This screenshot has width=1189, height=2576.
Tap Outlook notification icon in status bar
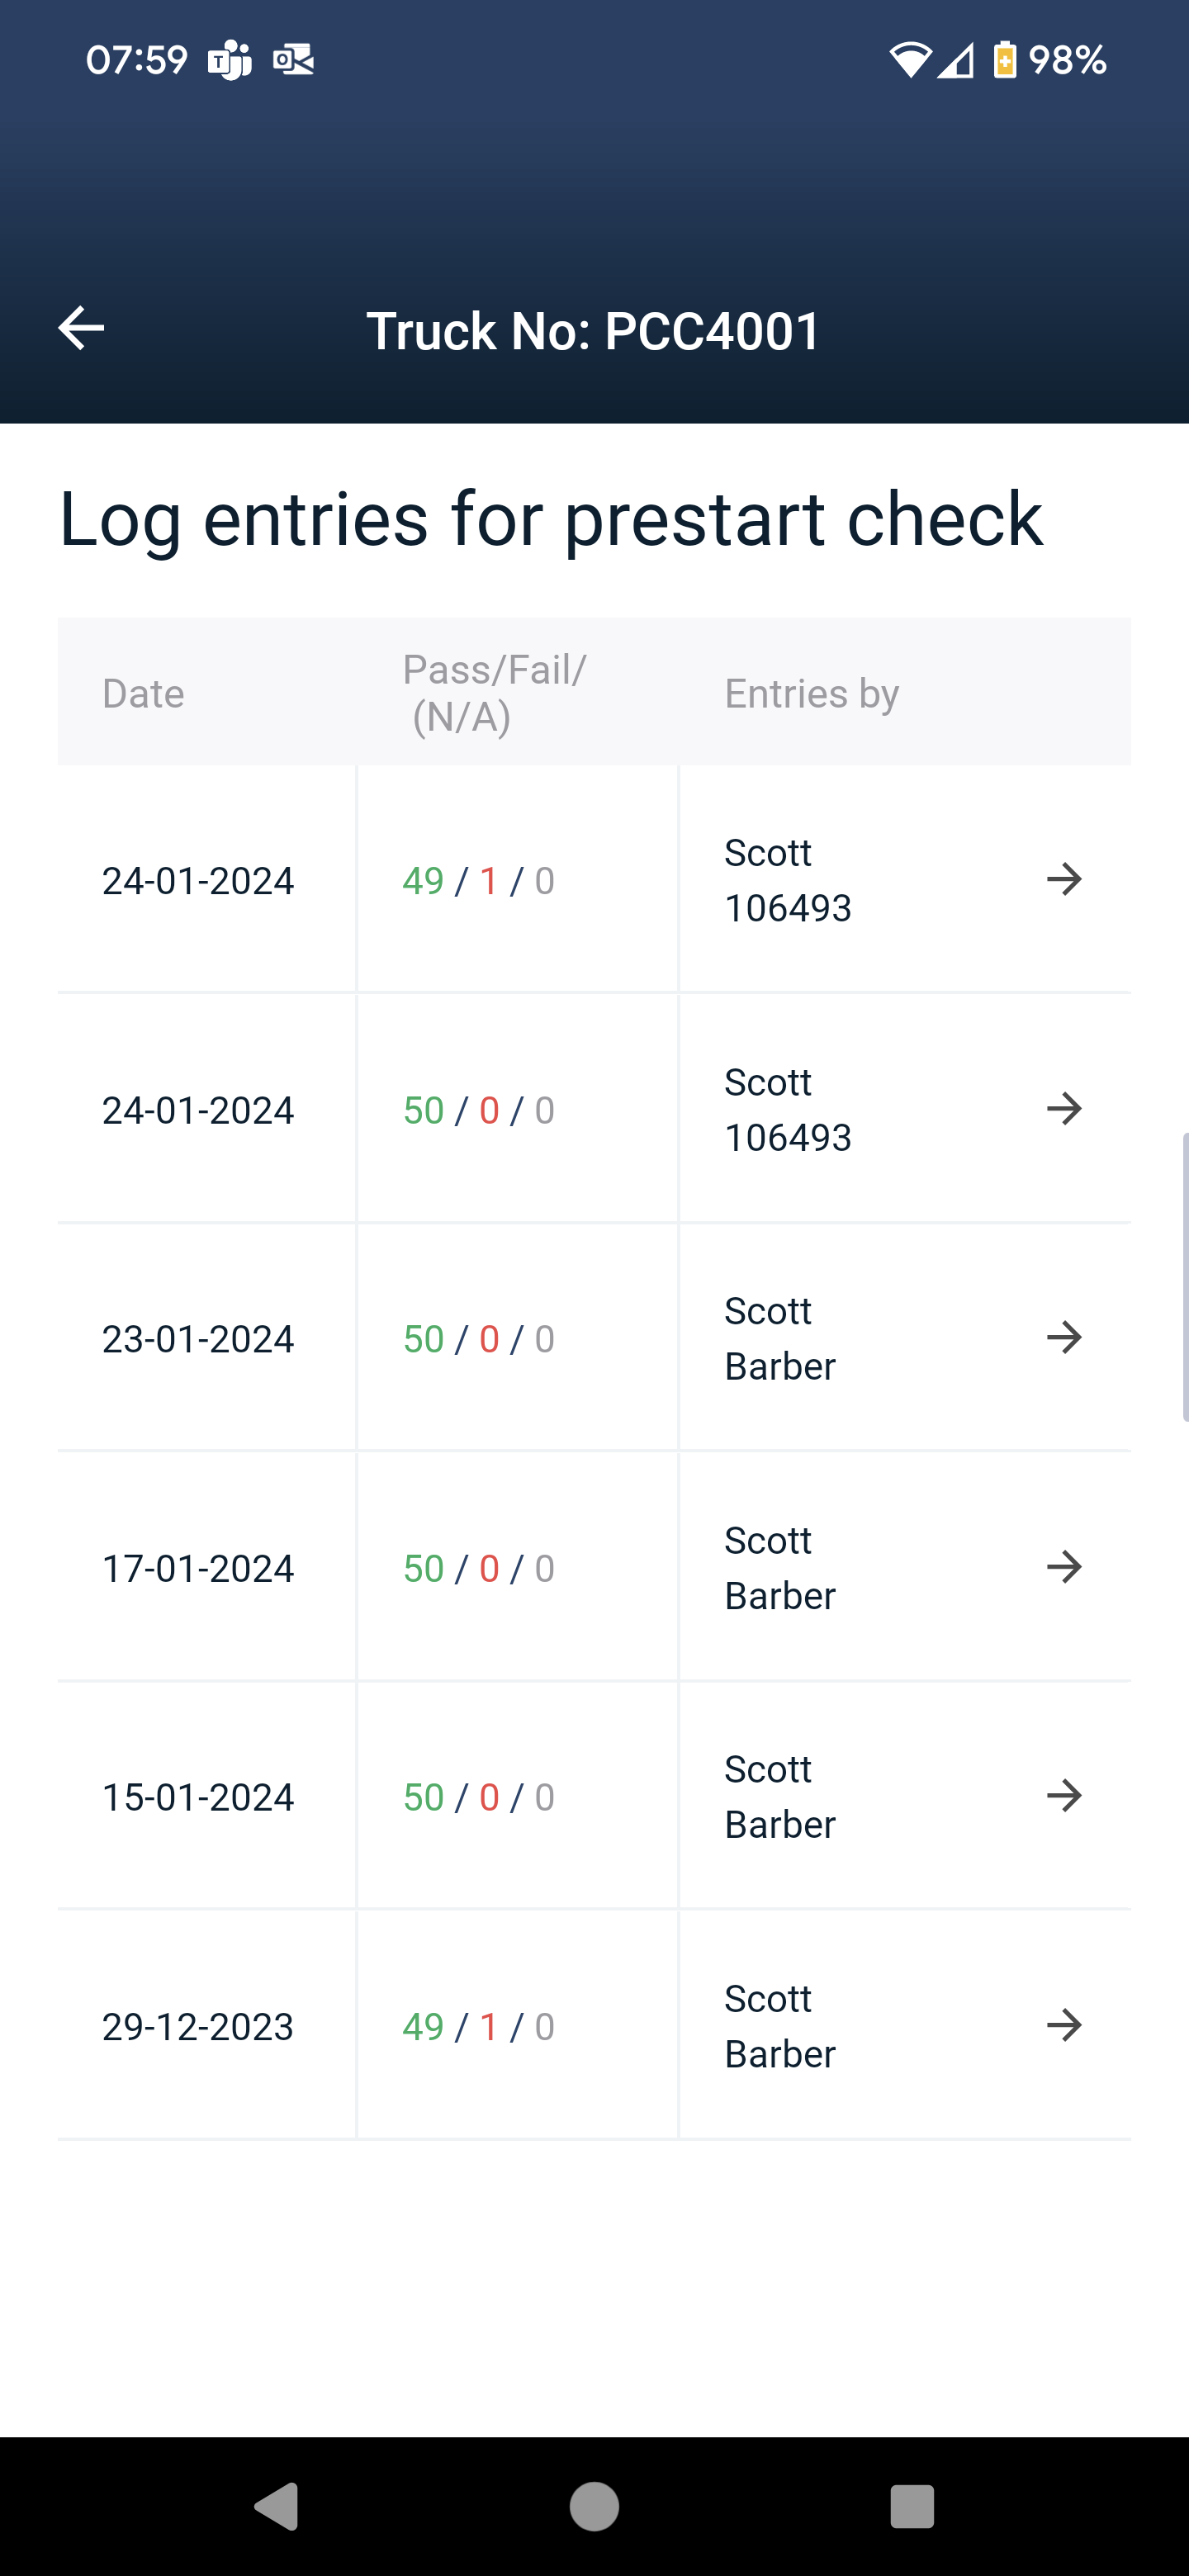tap(293, 60)
